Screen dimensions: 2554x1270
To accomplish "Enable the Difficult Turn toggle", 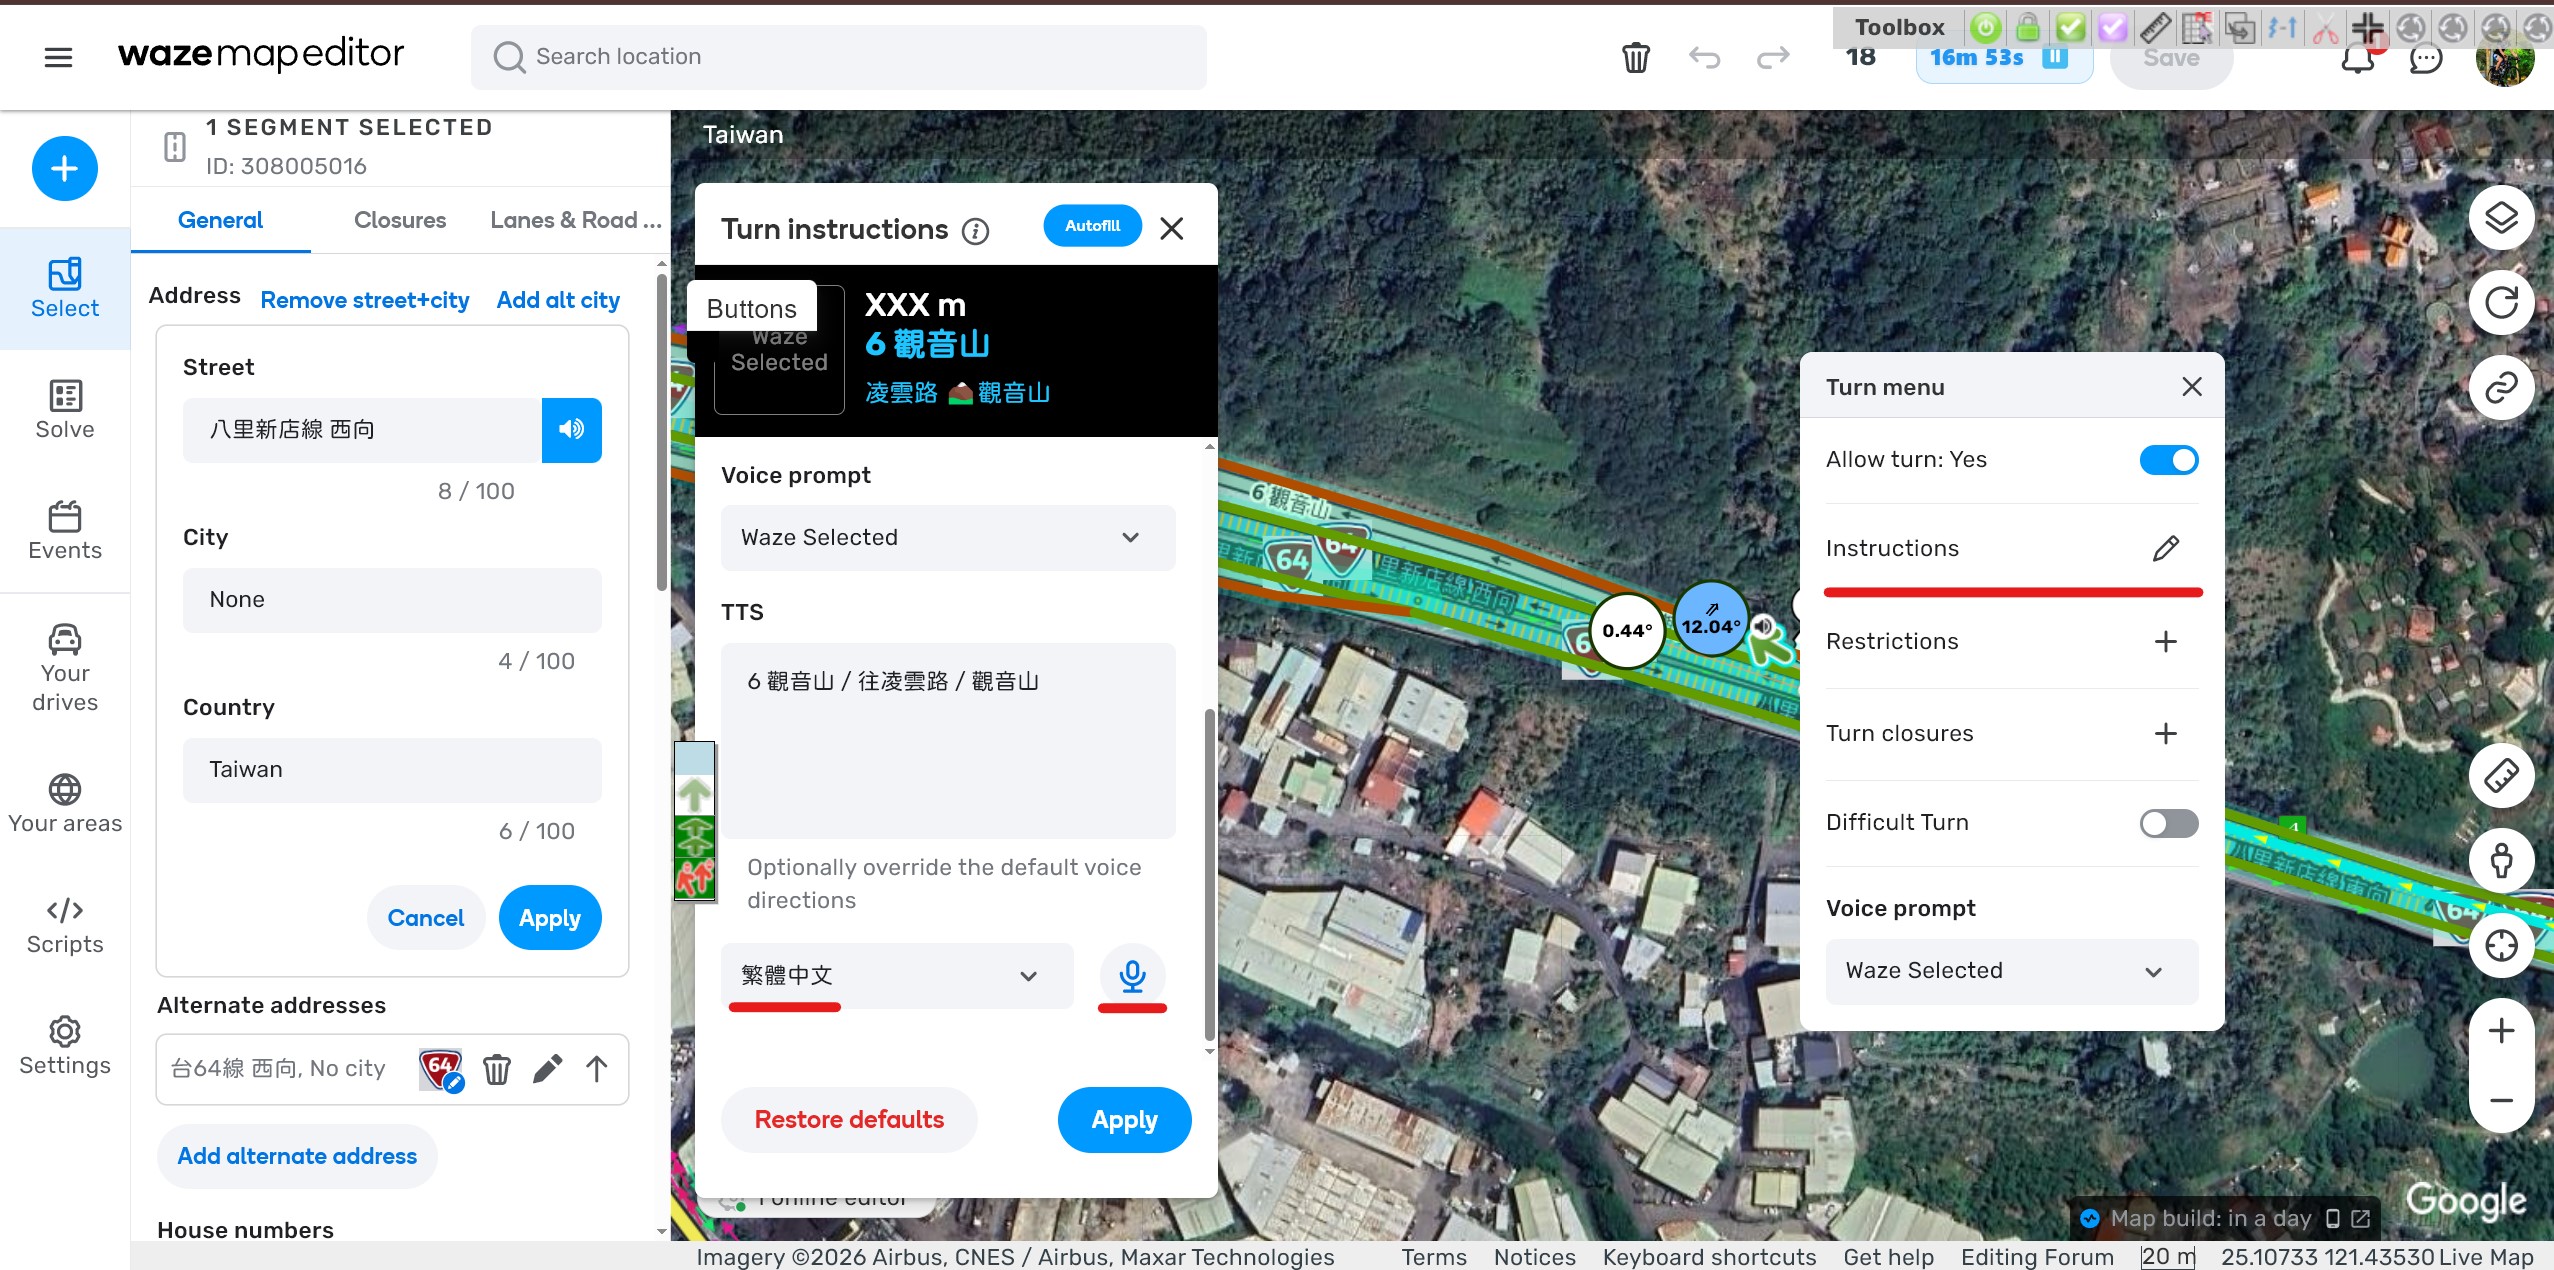I will pyautogui.click(x=2168, y=823).
